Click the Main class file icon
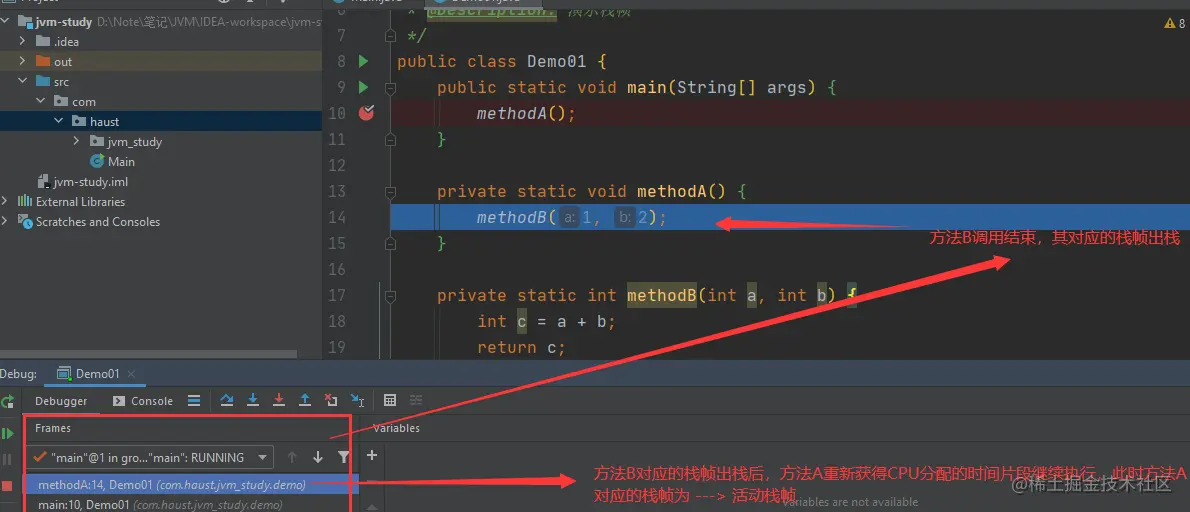 (x=96, y=162)
